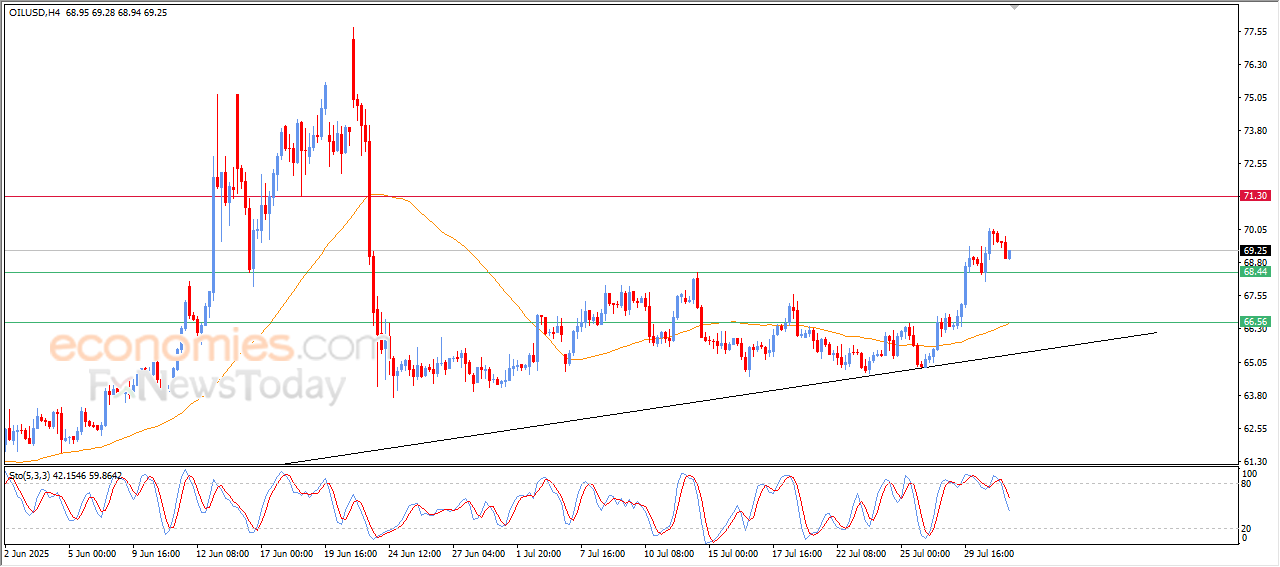The image size is (1280, 567).
Task: Select the 27 Jun 04:00 time label
Action: pyautogui.click(x=477, y=552)
